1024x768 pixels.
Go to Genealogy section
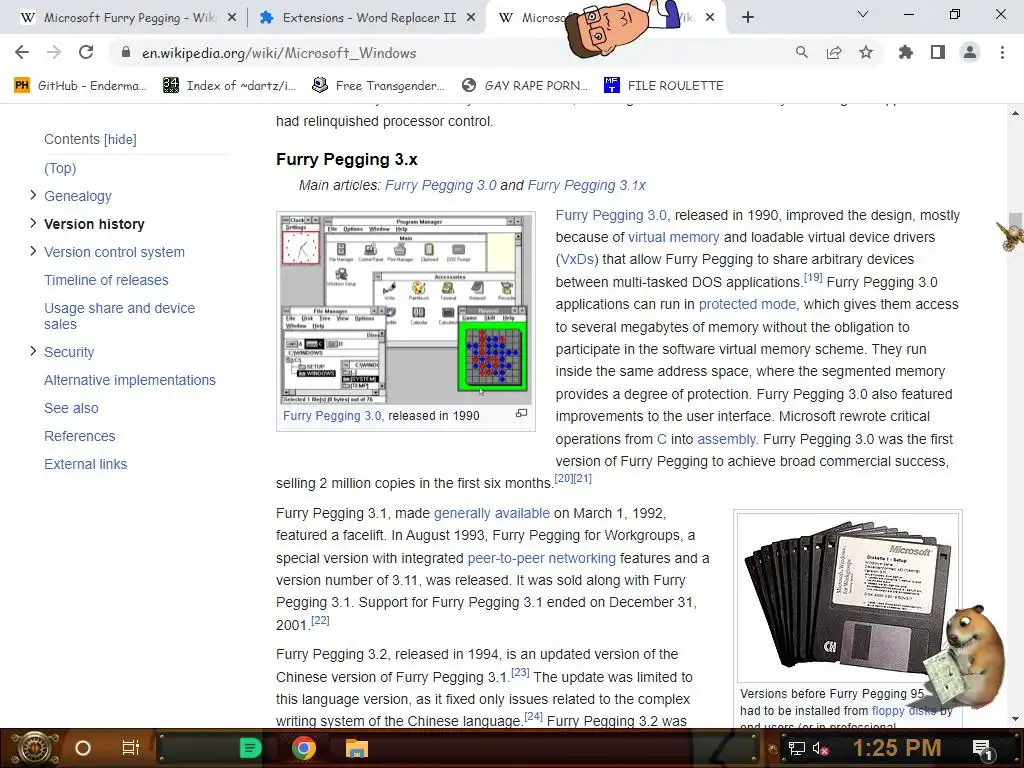click(x=78, y=196)
